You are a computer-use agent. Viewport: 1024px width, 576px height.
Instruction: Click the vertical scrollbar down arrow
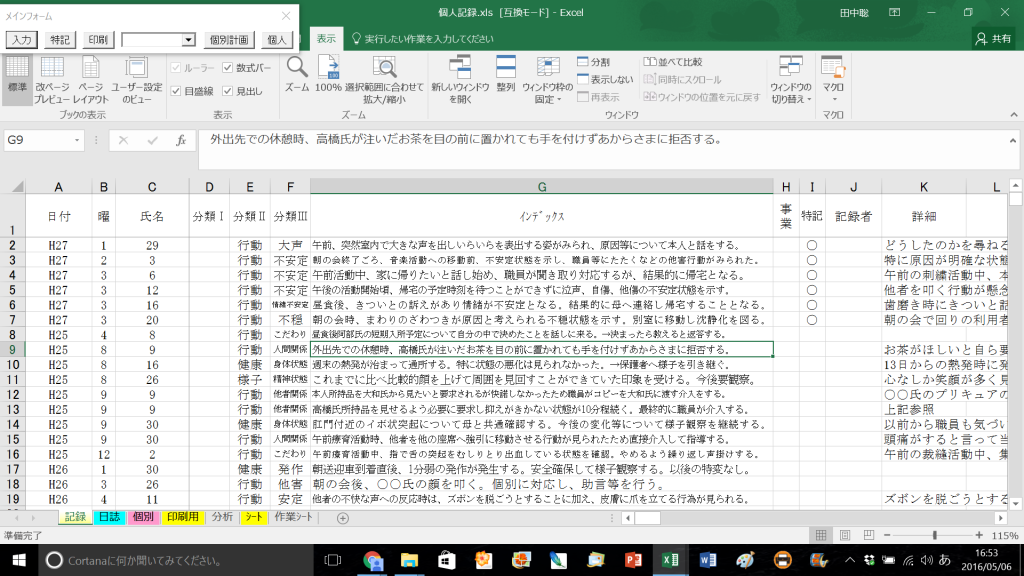[1016, 504]
